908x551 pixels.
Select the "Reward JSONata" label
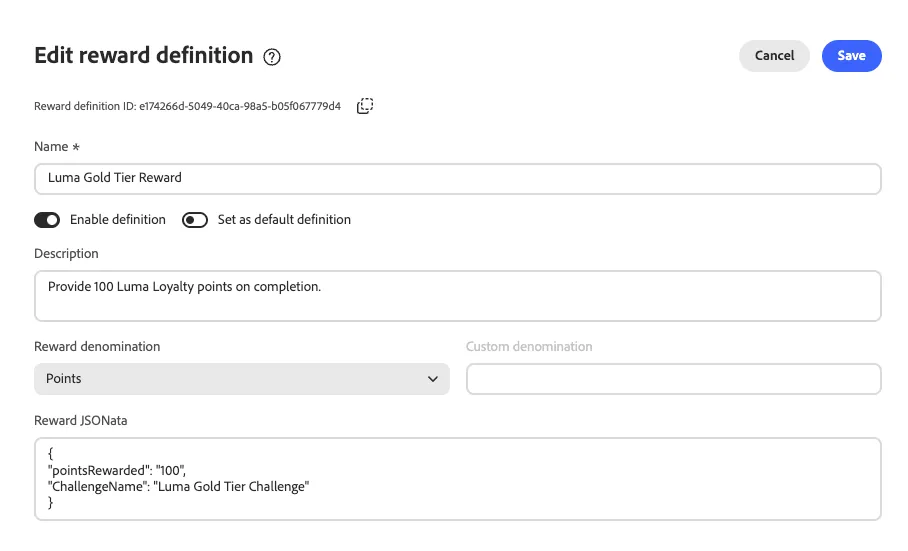[x=80, y=420]
